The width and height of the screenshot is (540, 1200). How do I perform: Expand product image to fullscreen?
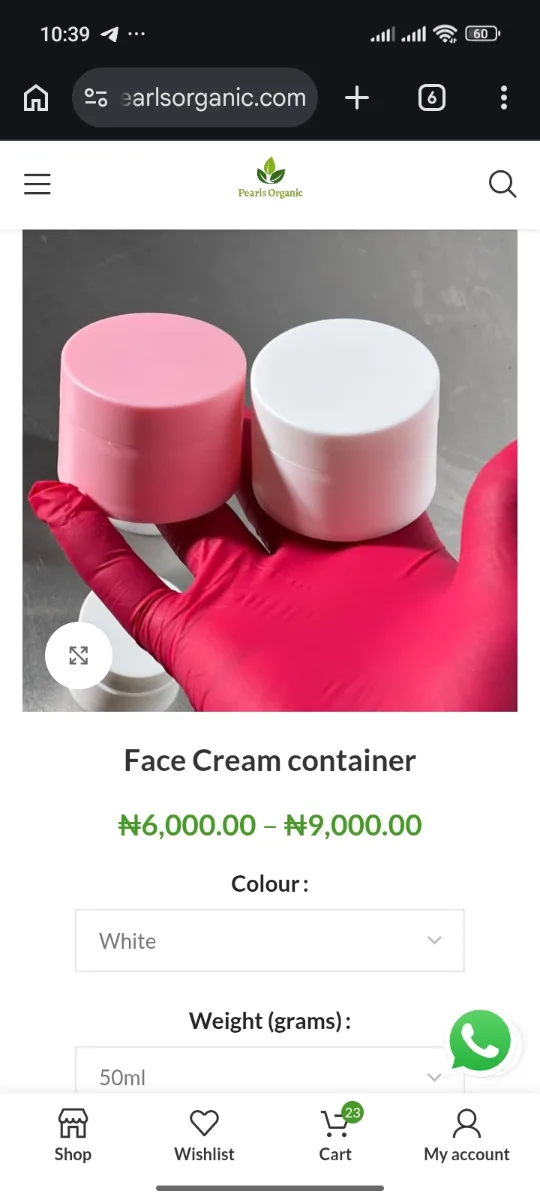78,656
